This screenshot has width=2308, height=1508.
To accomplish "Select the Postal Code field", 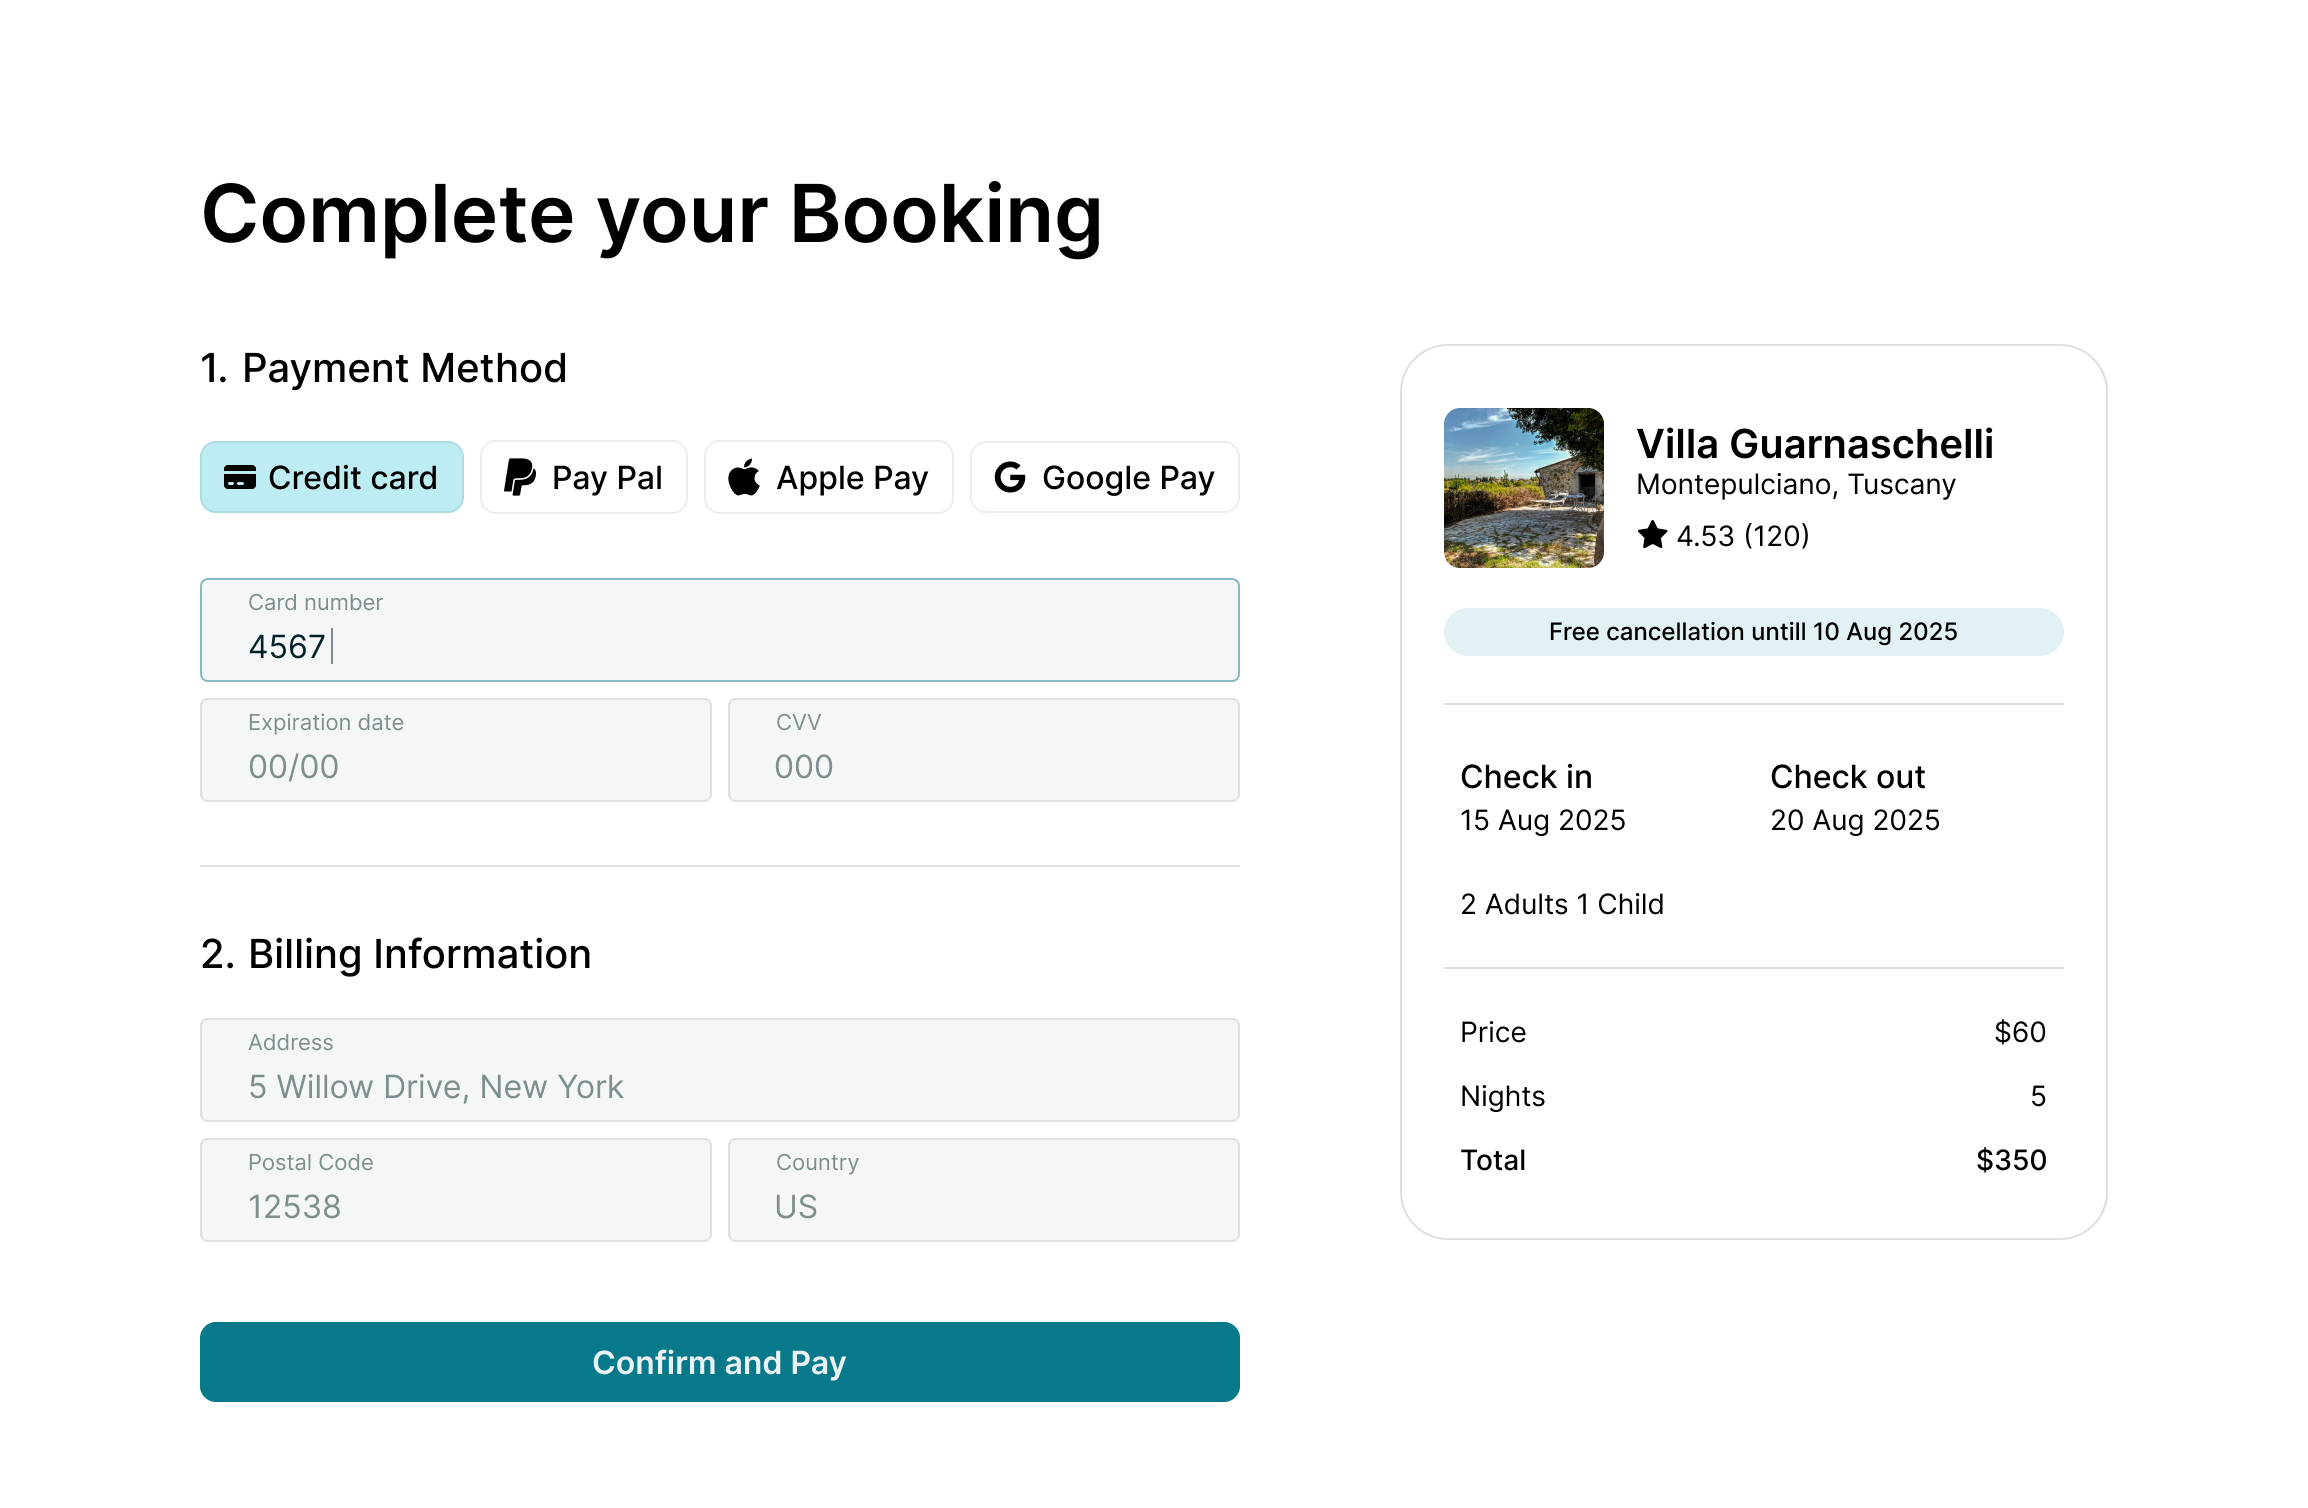I will [x=456, y=1192].
